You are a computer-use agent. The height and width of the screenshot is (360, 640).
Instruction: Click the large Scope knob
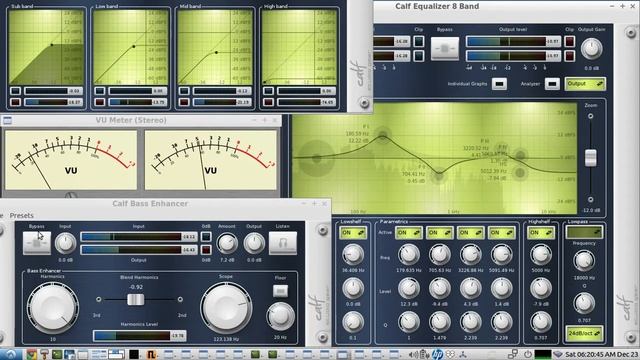(226, 307)
